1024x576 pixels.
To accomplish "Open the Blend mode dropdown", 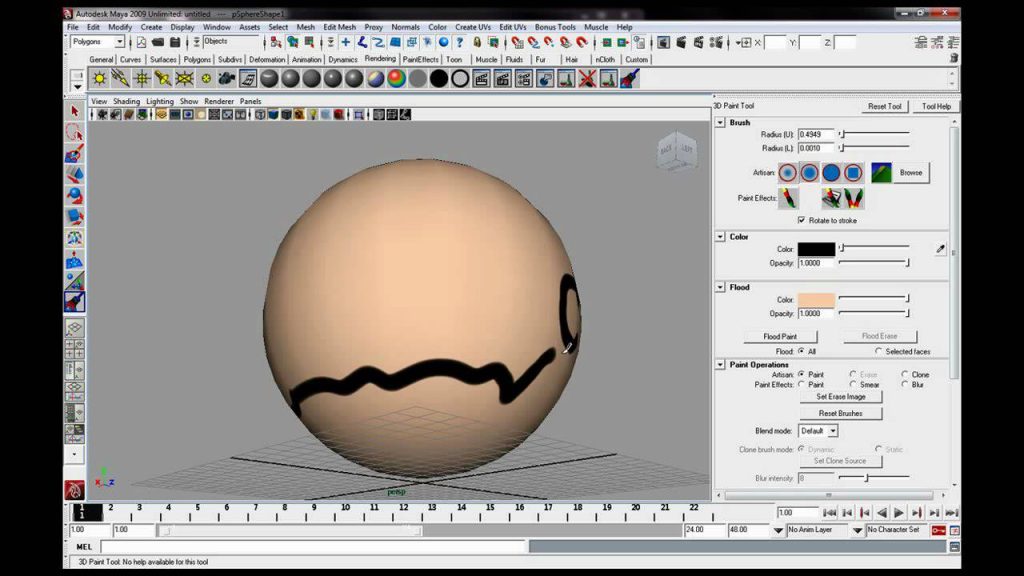I will coord(818,431).
